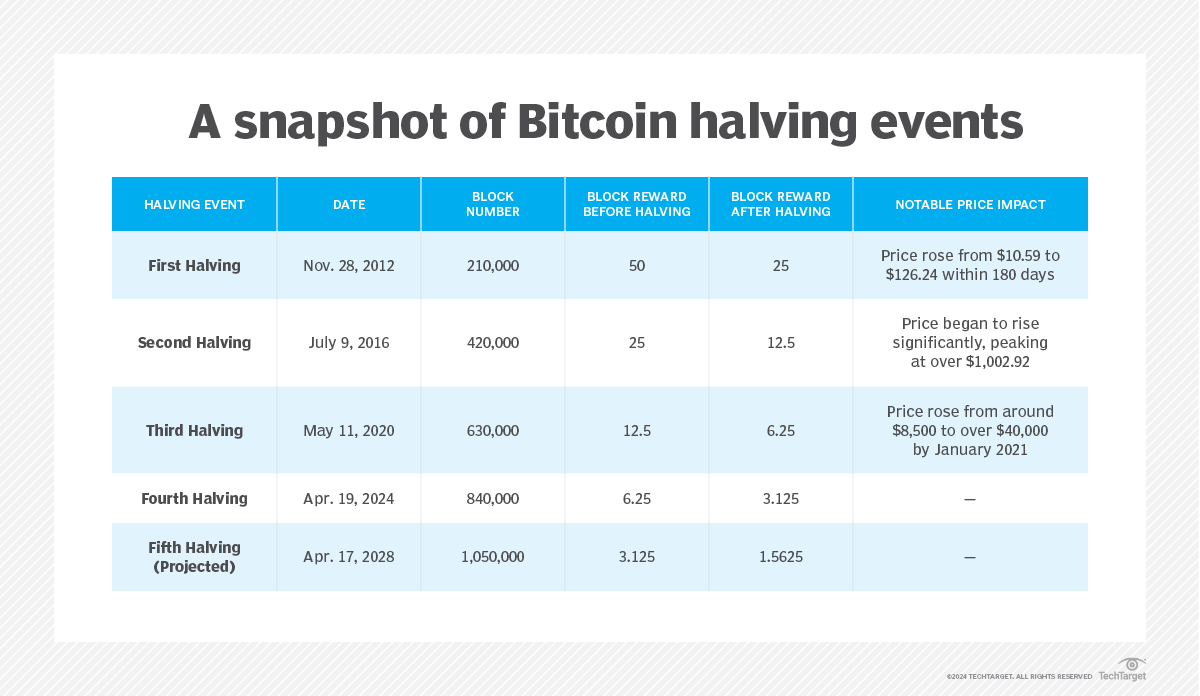Select the Date column header
This screenshot has width=1200, height=696.
click(349, 205)
